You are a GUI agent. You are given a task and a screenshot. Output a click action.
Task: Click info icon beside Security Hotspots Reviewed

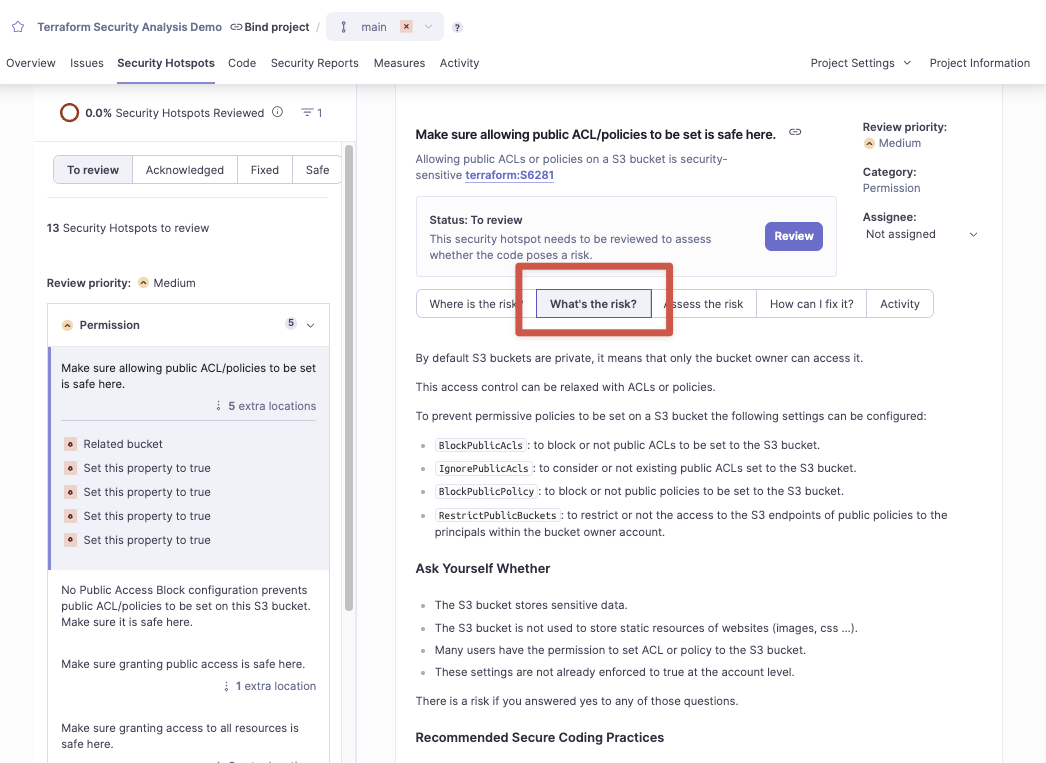coord(278,112)
